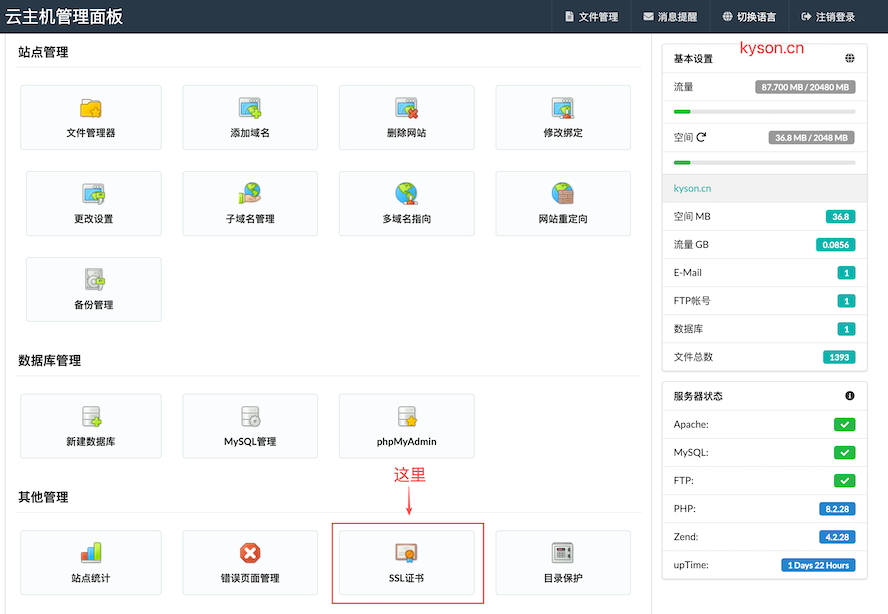Open 目录保护 directory protection

562,562
